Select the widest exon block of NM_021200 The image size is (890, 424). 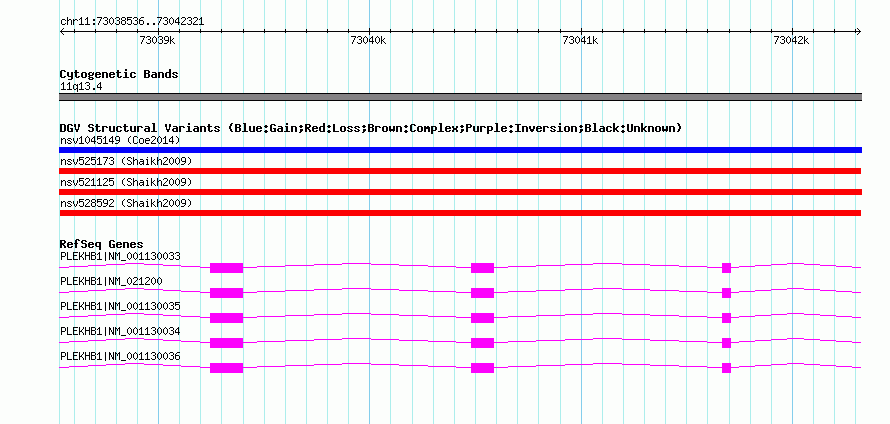226,293
